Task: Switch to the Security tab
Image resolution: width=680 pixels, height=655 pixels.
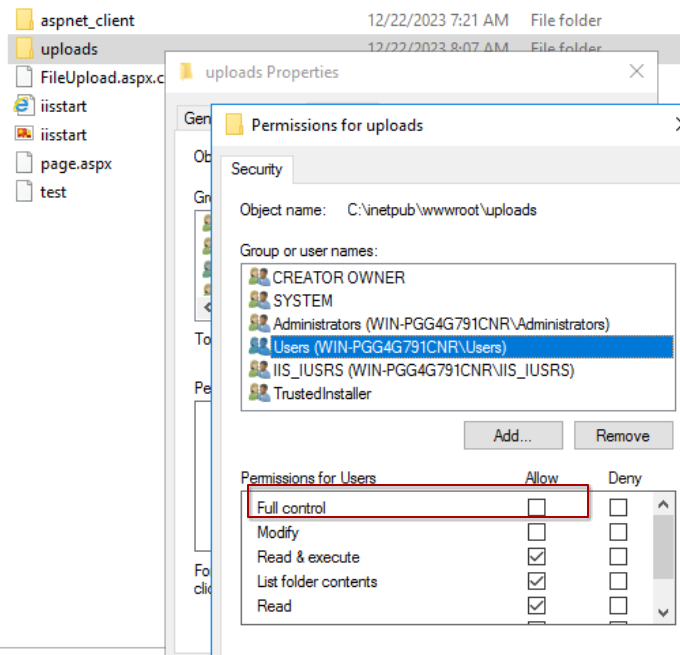Action: [256, 169]
